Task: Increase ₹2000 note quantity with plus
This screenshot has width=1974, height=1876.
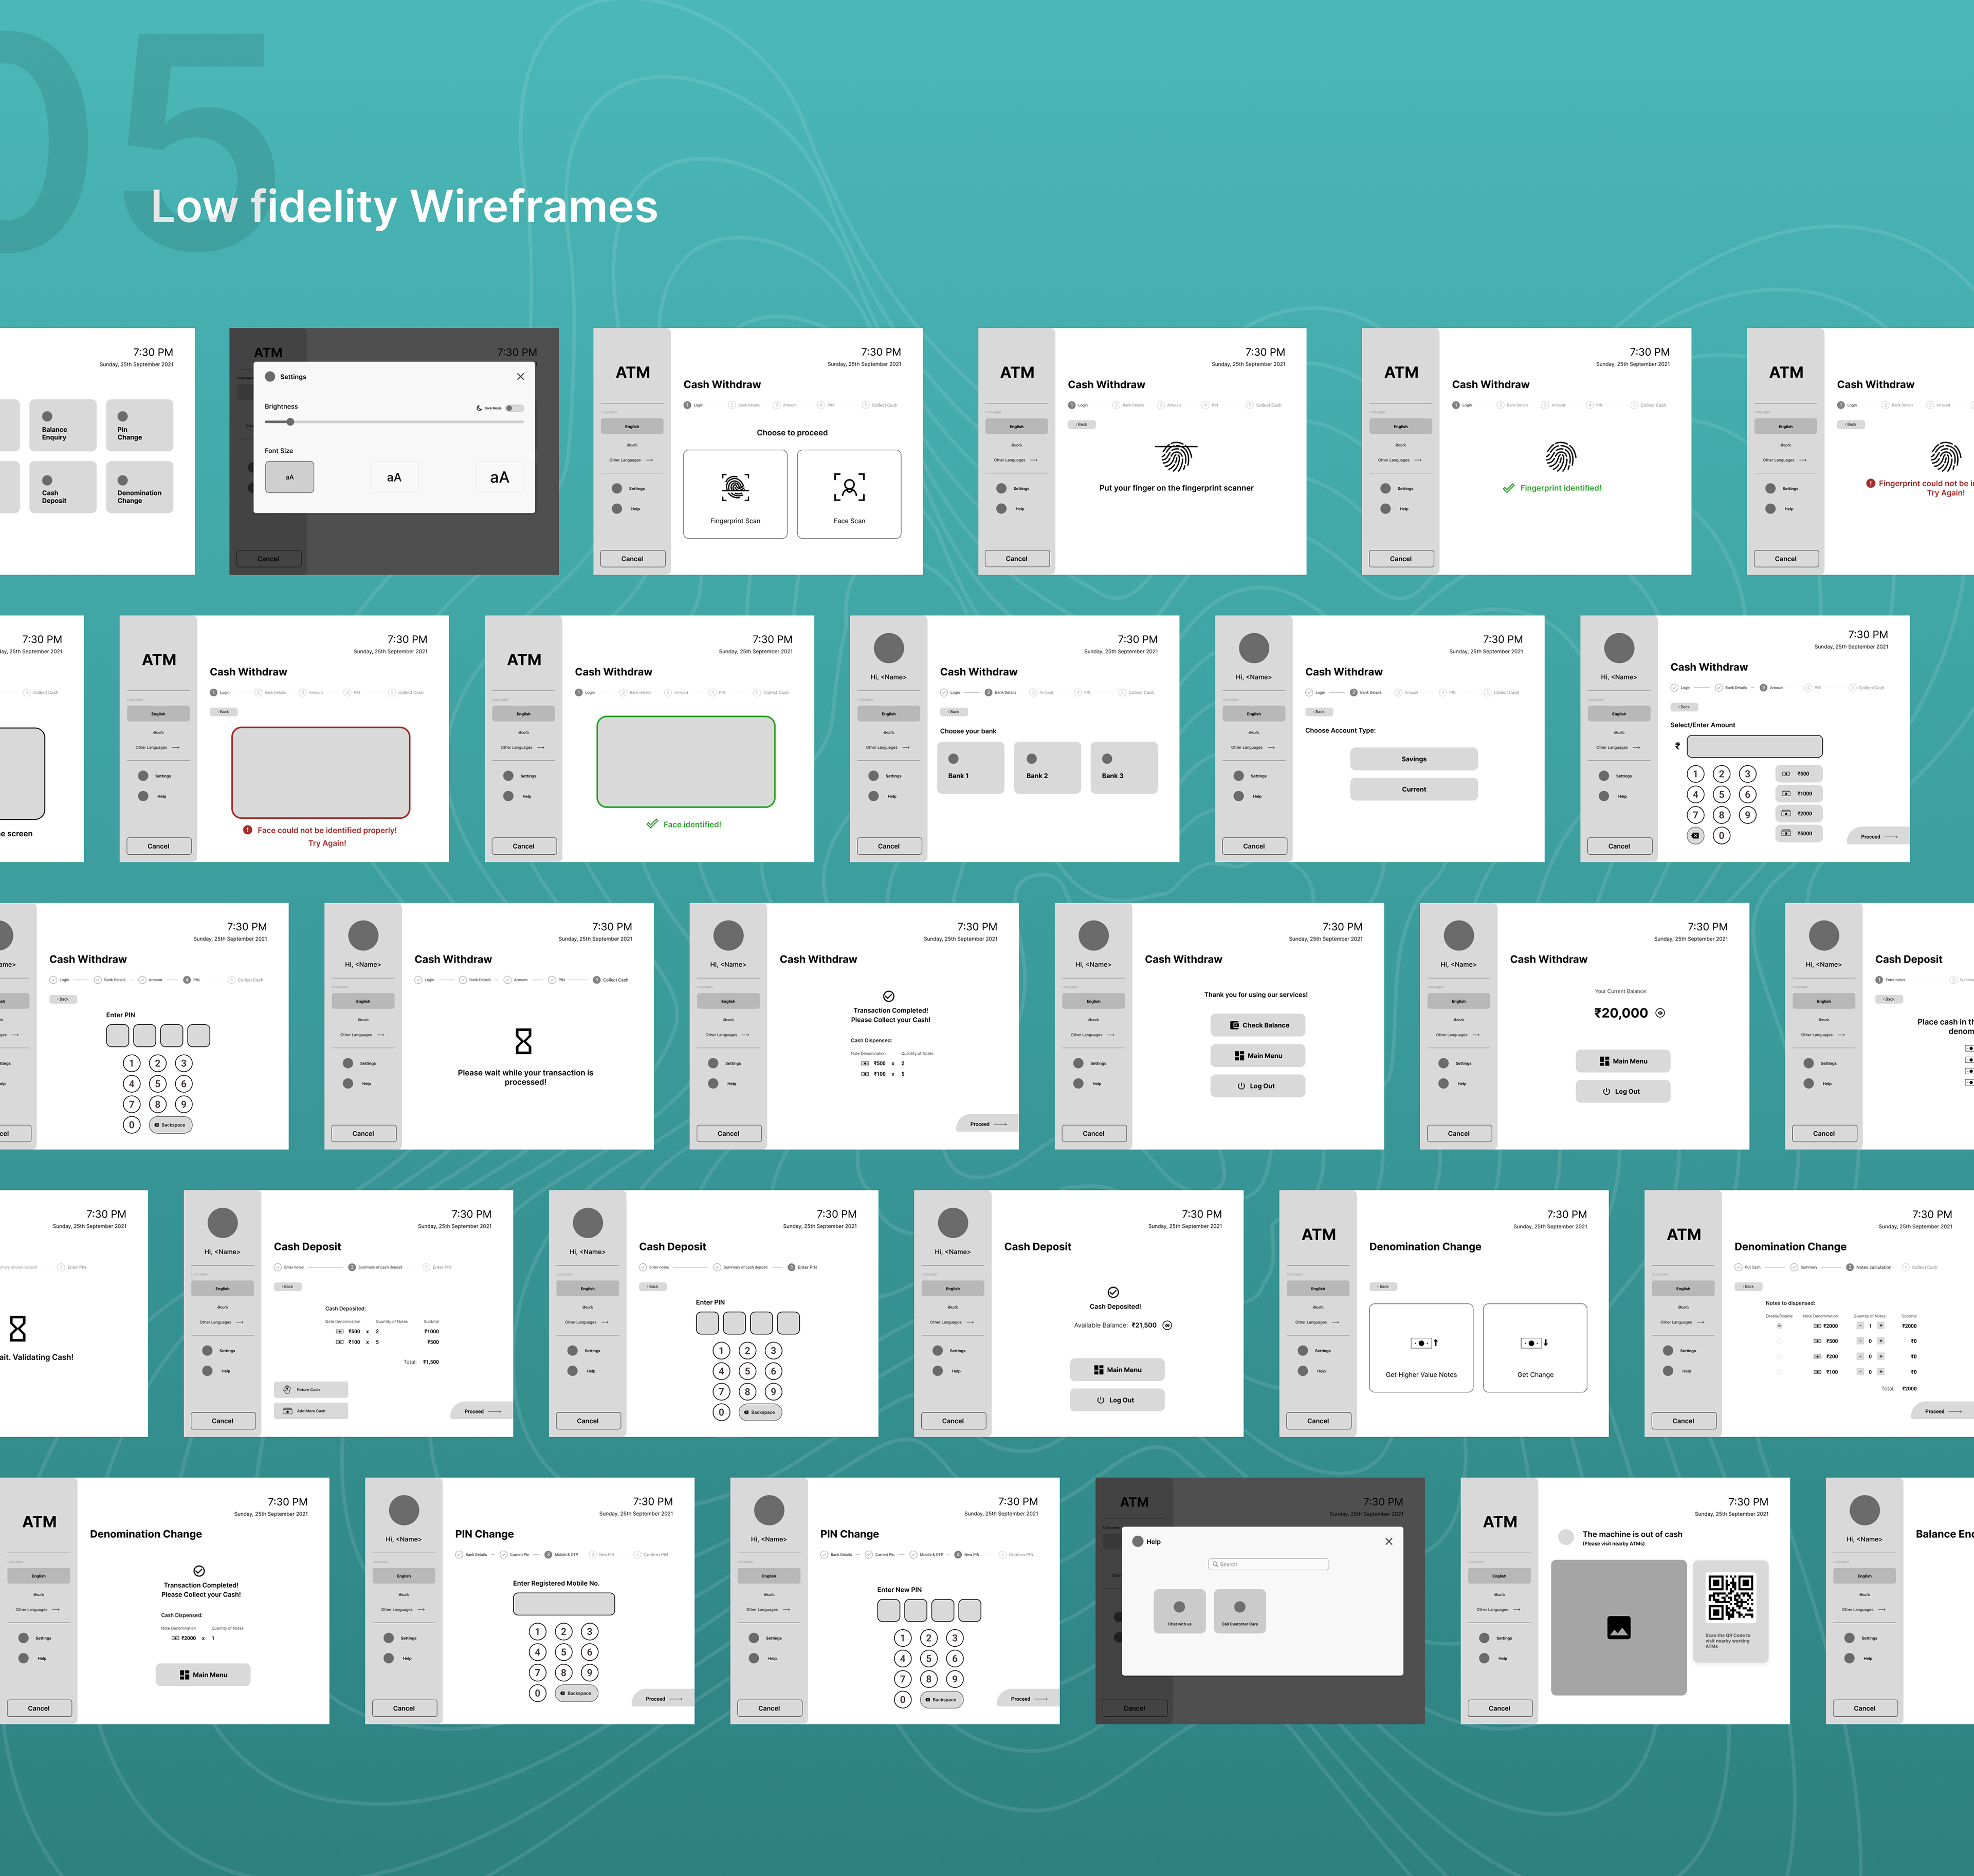Action: (1881, 1326)
